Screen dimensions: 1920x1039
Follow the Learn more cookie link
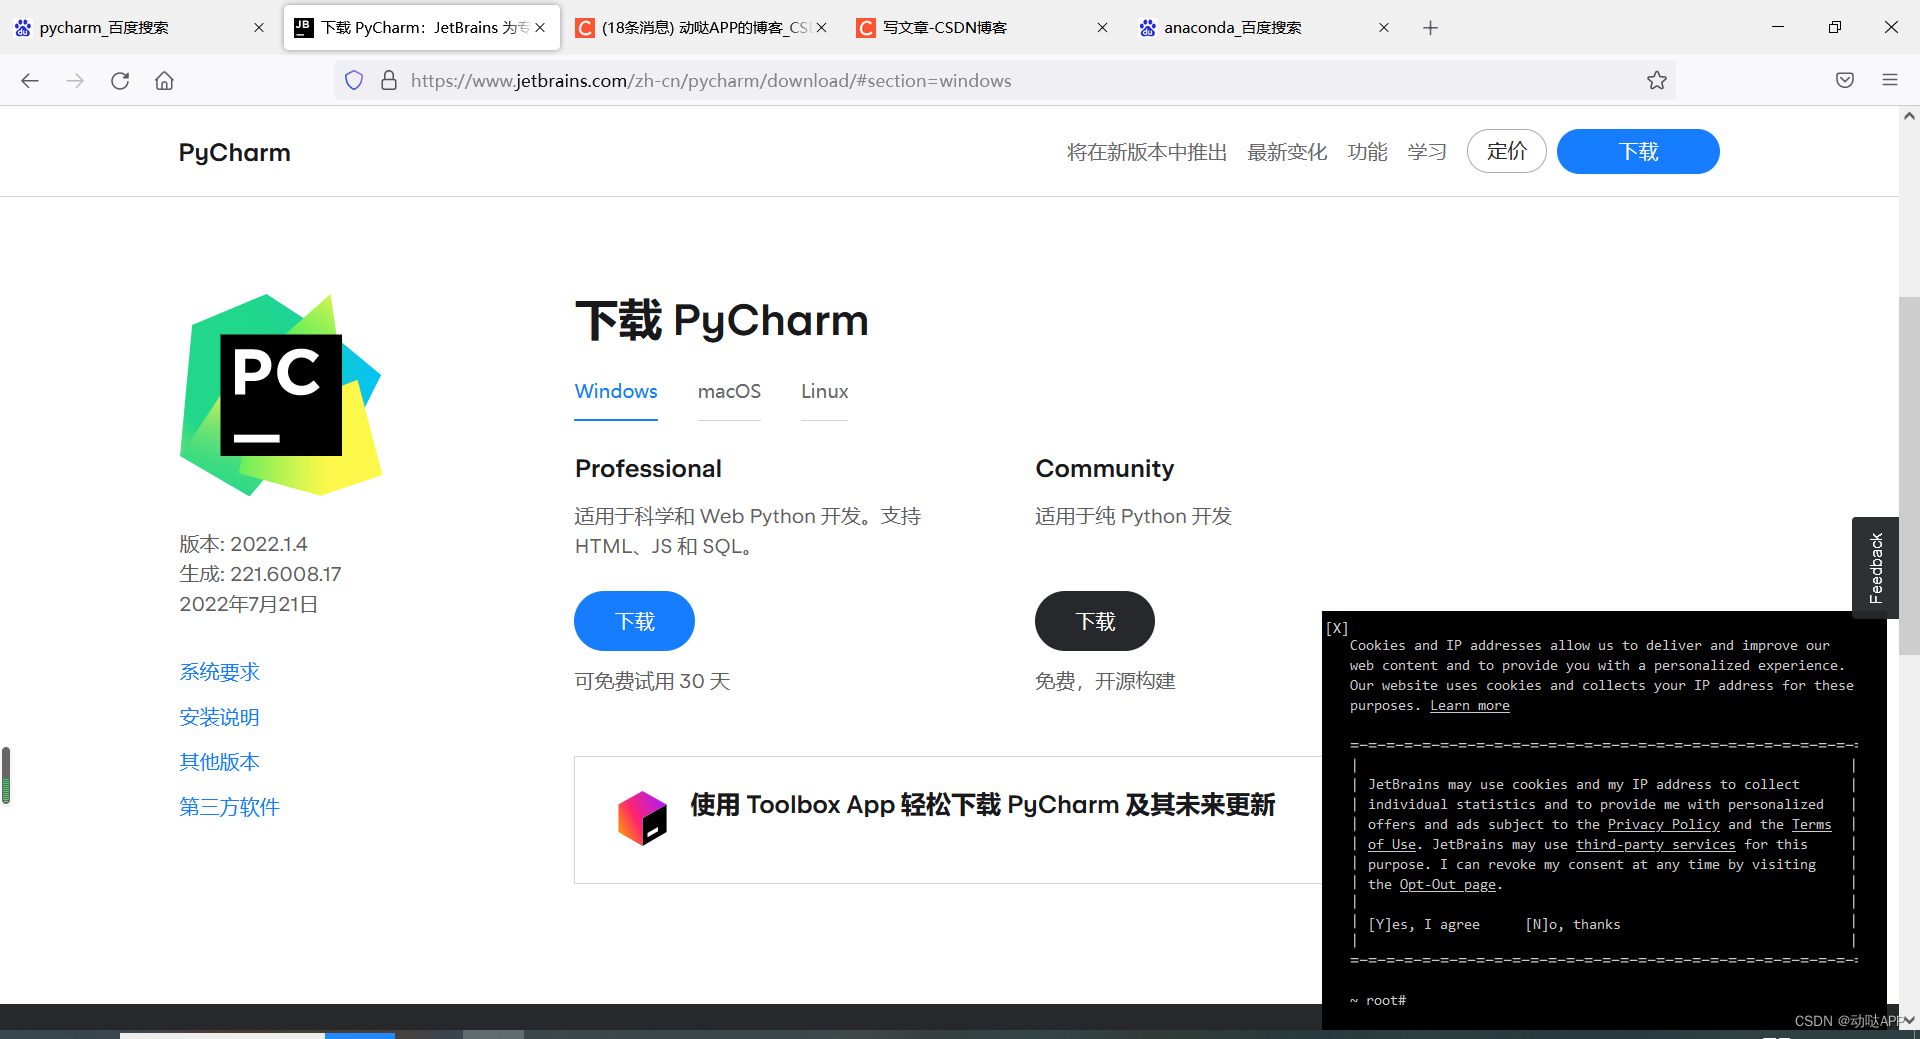[x=1469, y=706]
